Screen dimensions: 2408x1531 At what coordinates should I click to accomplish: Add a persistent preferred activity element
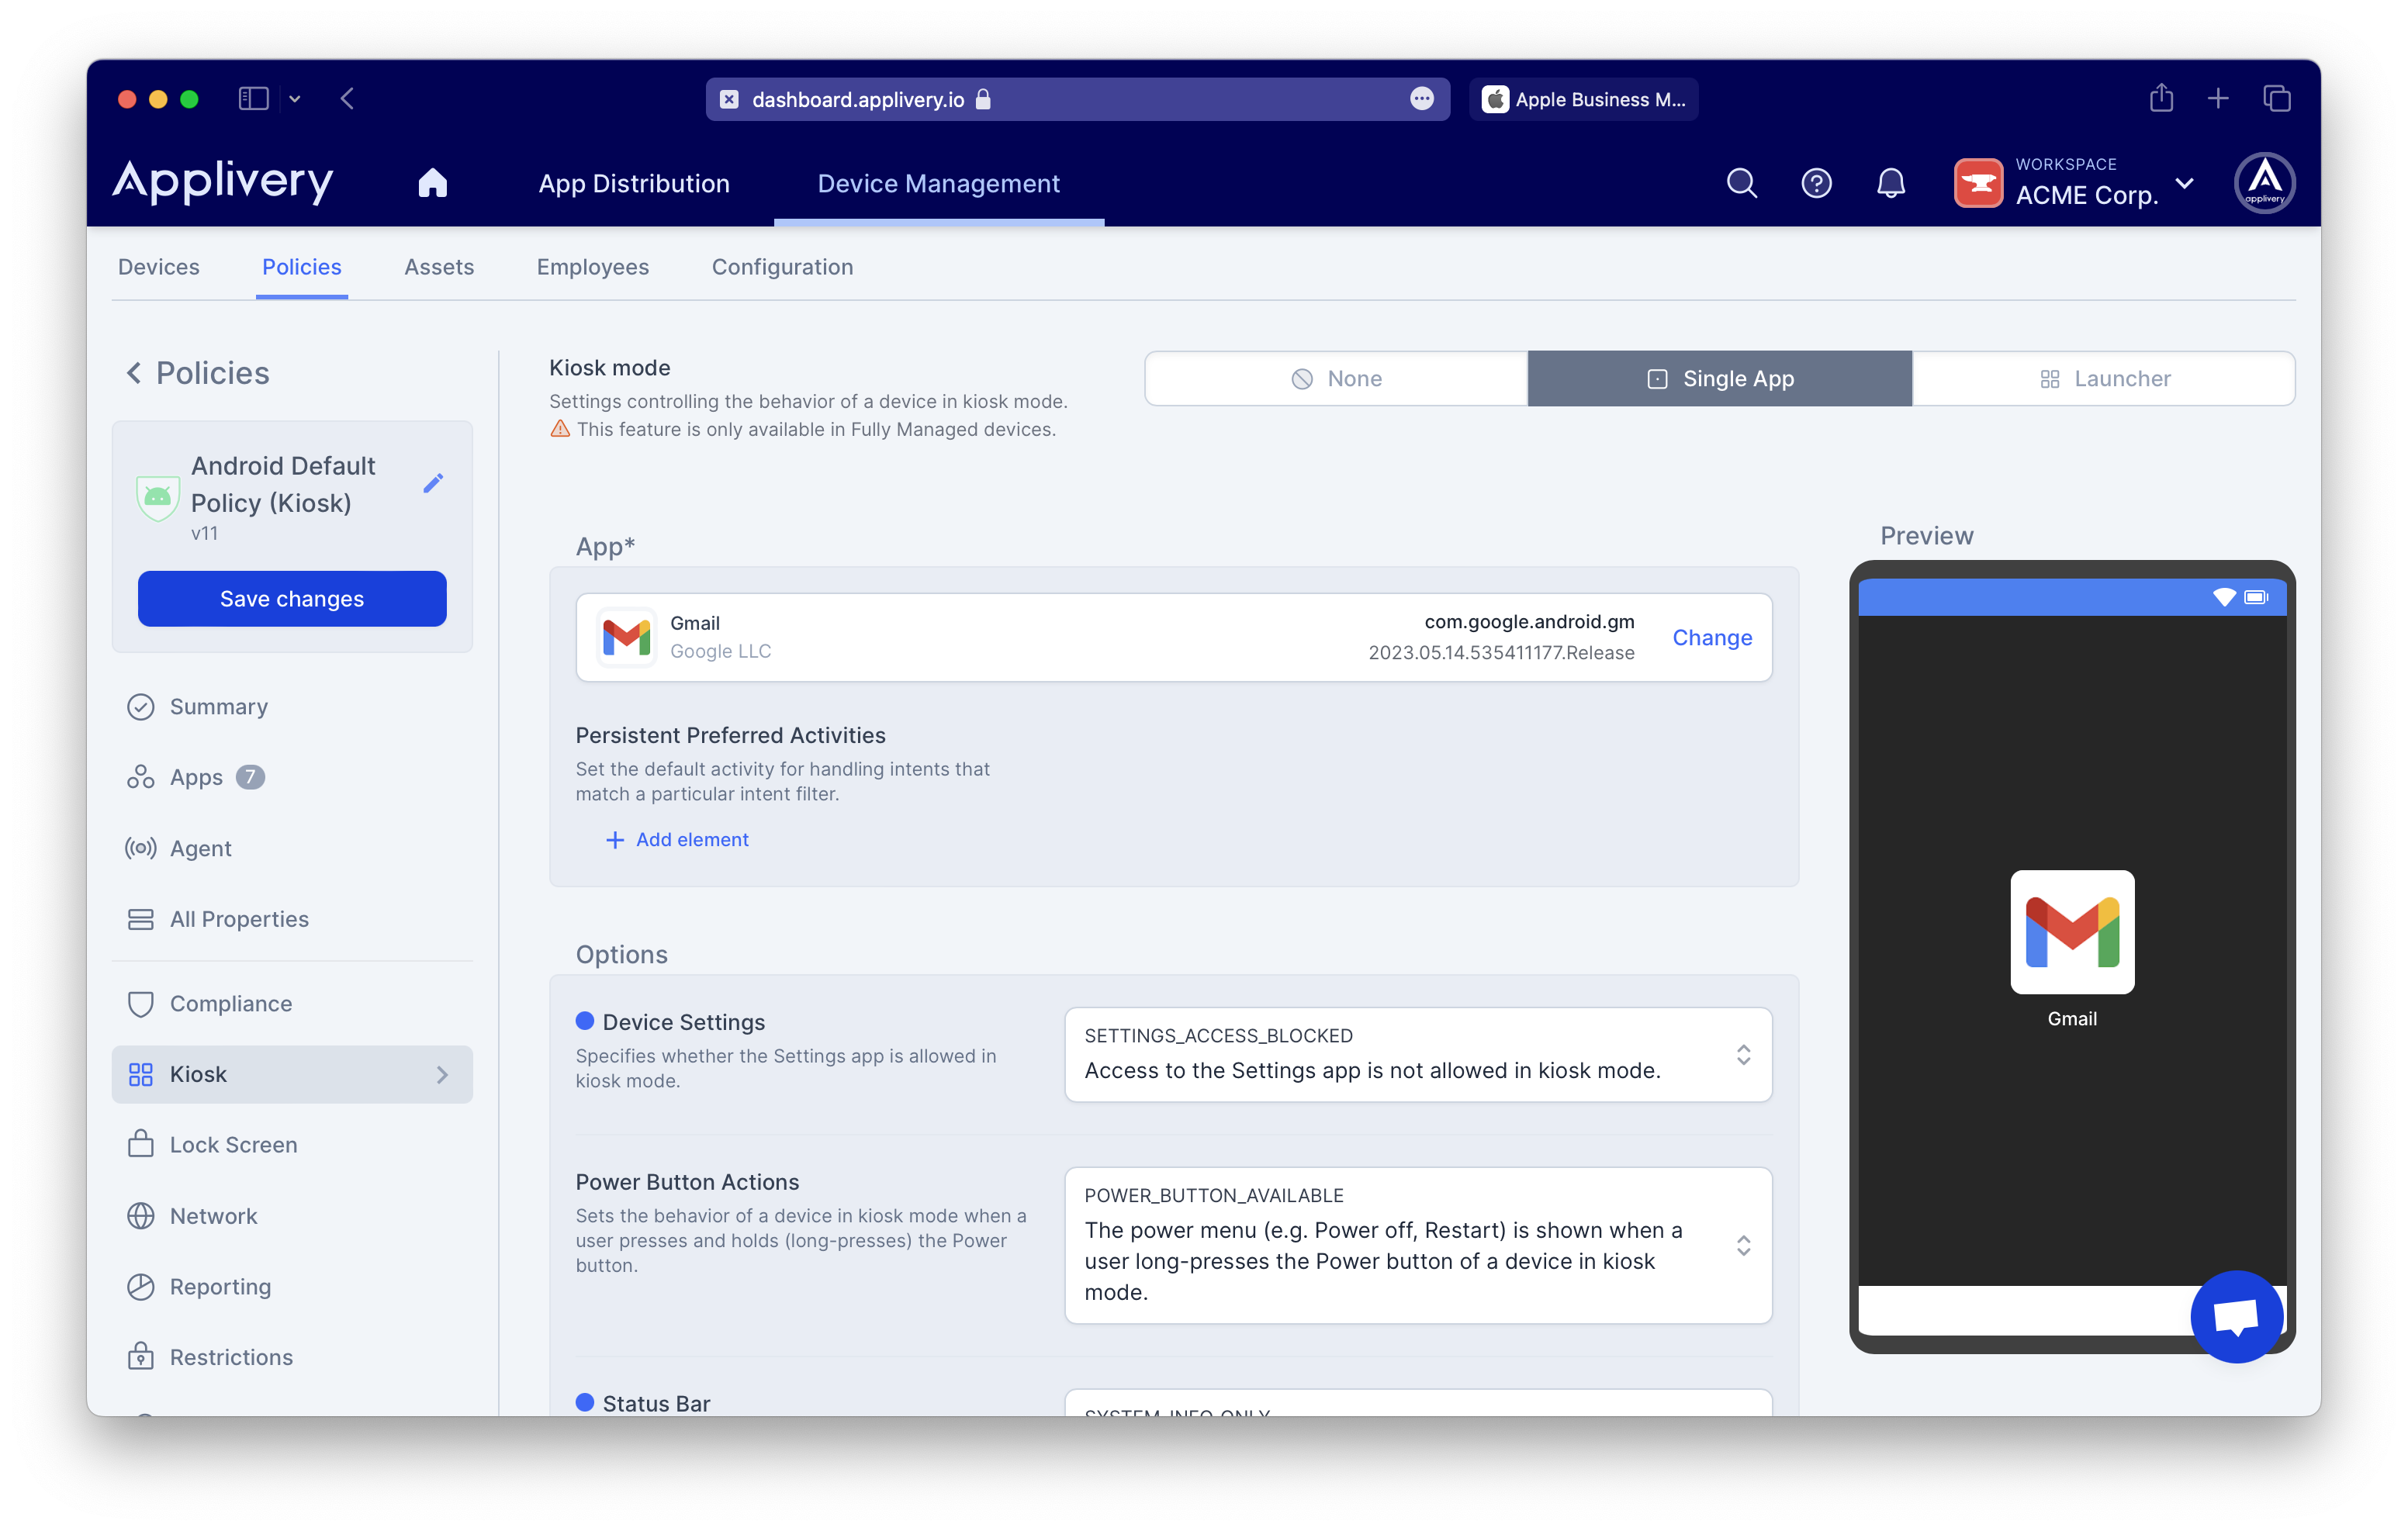pyautogui.click(x=677, y=839)
